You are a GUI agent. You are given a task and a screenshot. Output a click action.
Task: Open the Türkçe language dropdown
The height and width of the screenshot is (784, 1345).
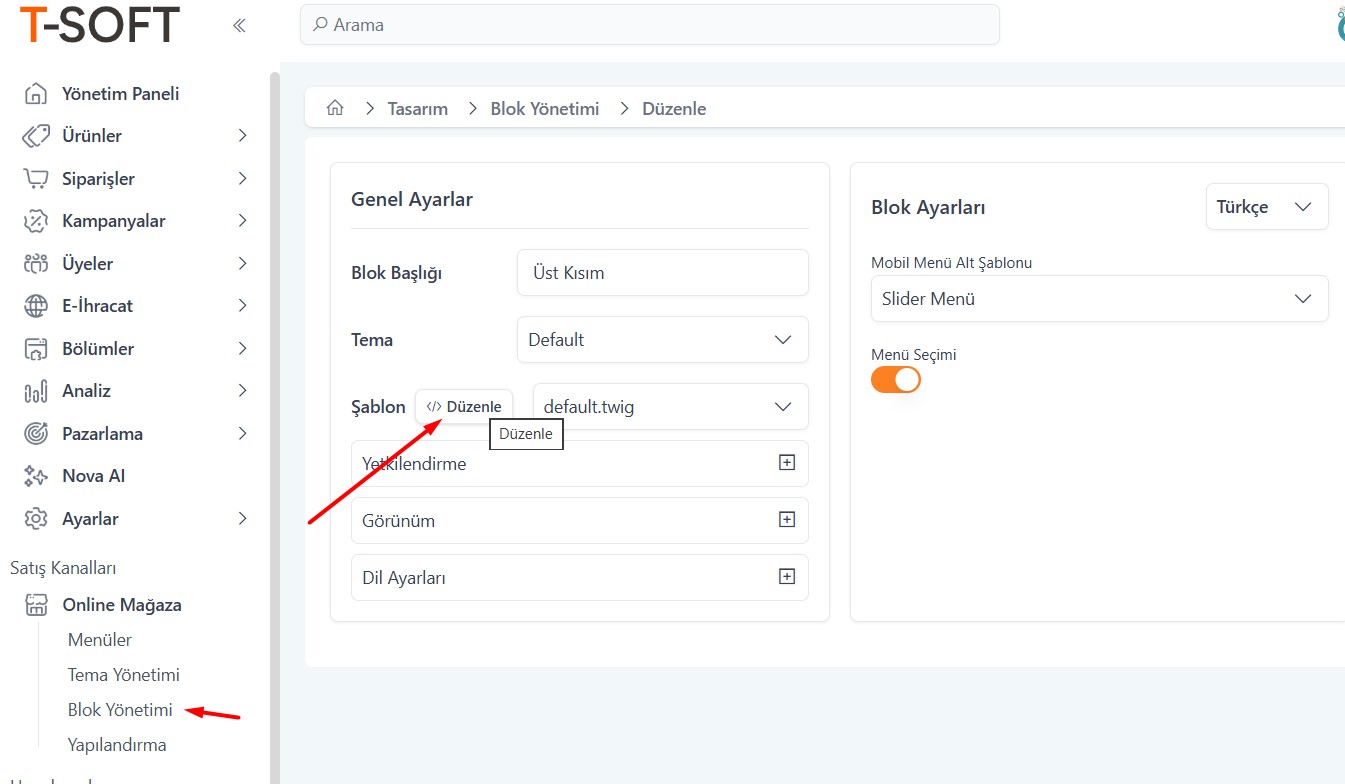[1266, 207]
